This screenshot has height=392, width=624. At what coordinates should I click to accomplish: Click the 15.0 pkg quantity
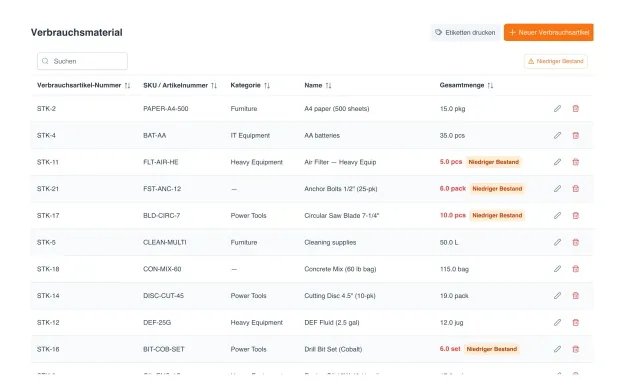coord(452,109)
